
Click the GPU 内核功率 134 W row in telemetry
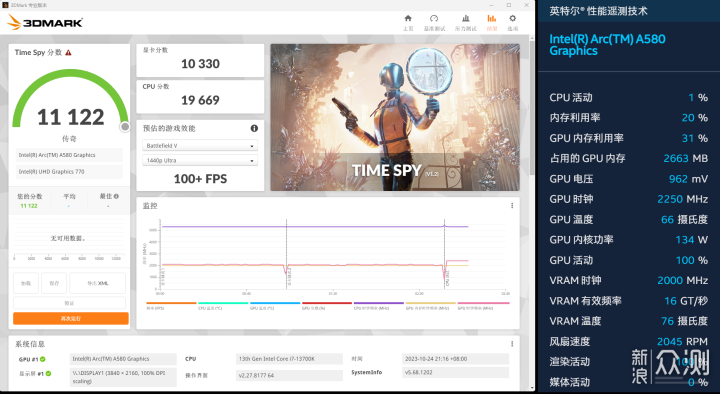point(628,240)
